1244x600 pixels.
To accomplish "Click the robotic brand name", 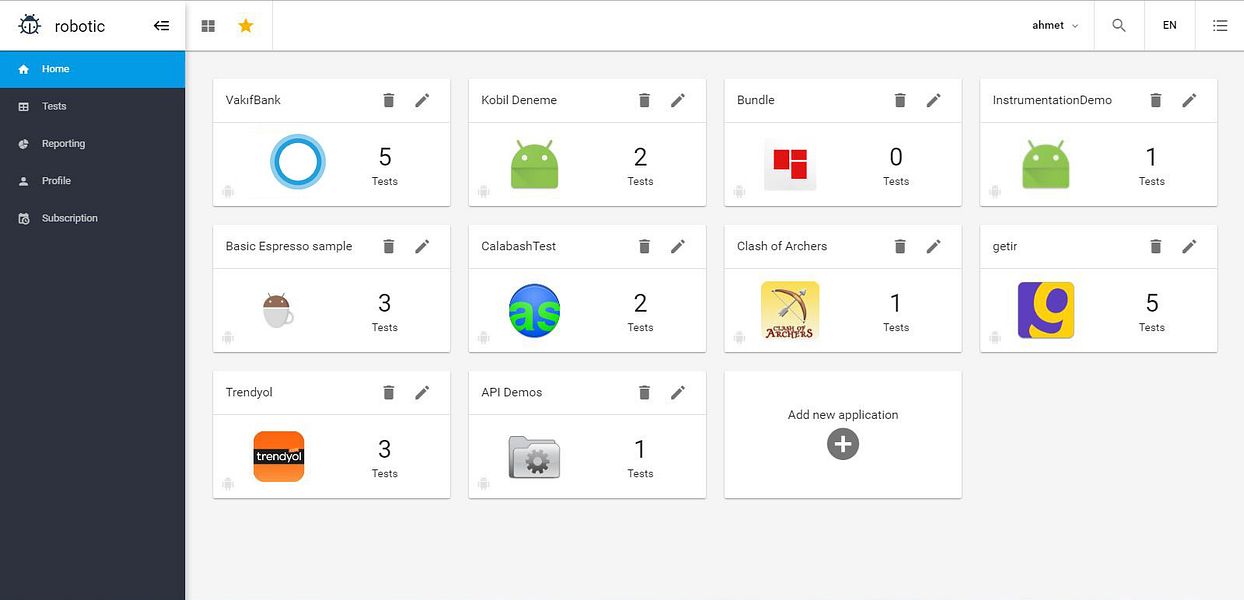I will click(80, 26).
